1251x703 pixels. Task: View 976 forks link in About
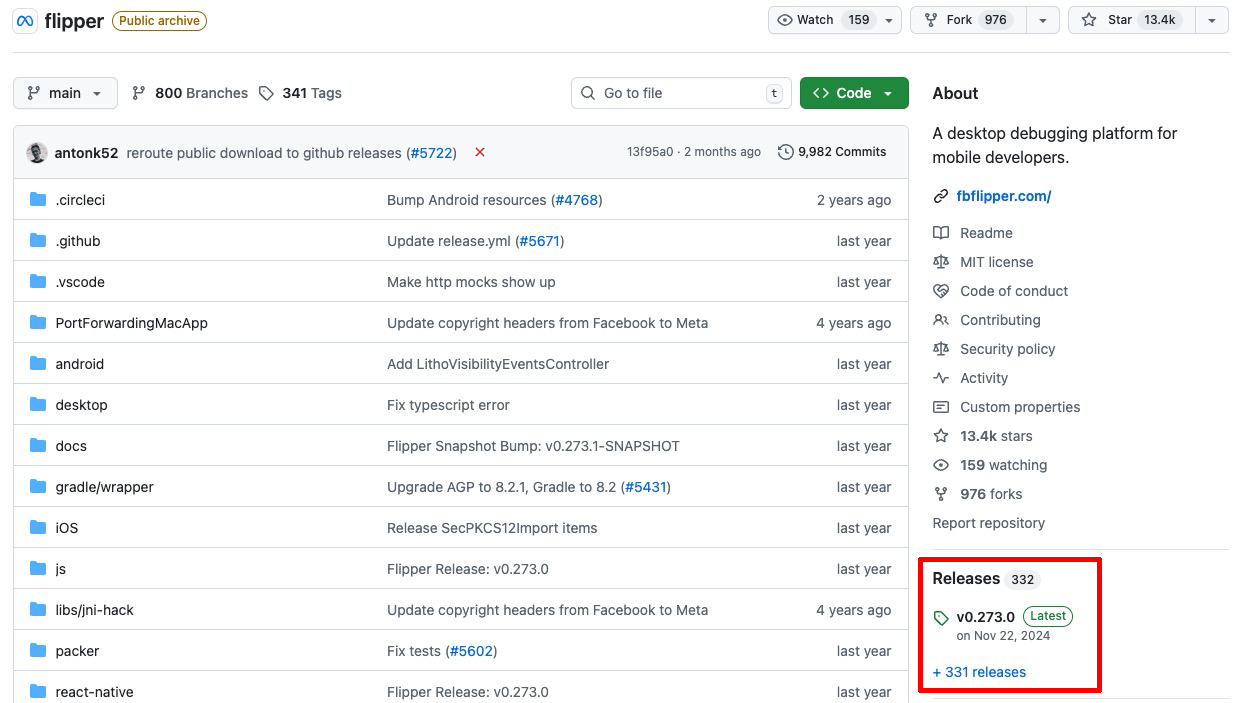point(991,494)
